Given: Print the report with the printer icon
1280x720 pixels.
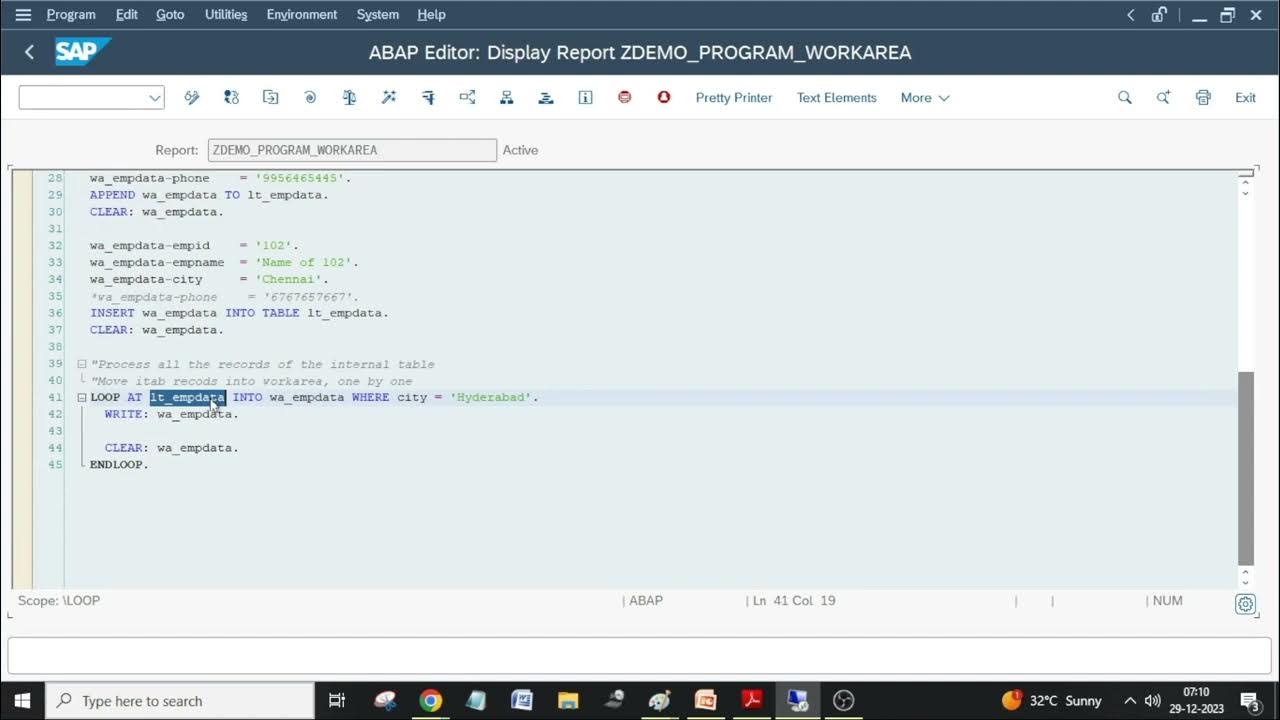Looking at the screenshot, I should click(x=1203, y=97).
